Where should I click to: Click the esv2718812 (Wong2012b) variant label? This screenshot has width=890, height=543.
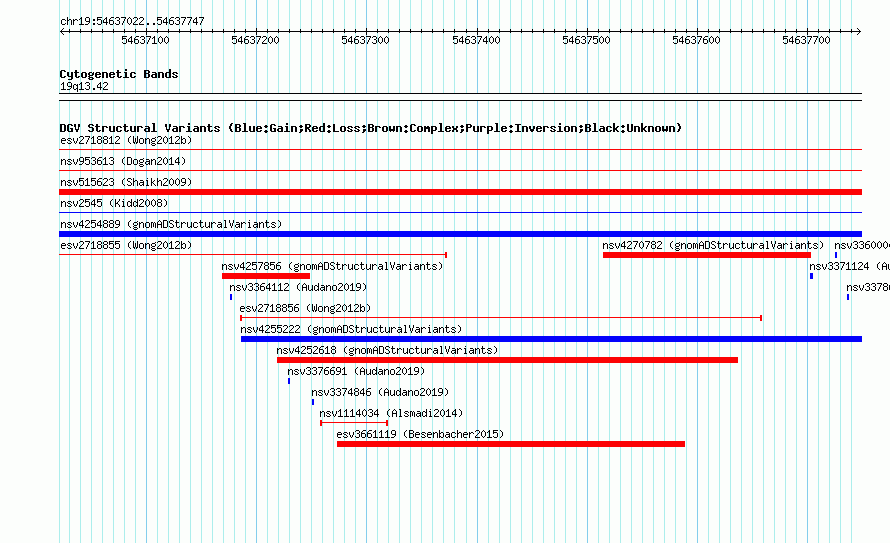126,140
